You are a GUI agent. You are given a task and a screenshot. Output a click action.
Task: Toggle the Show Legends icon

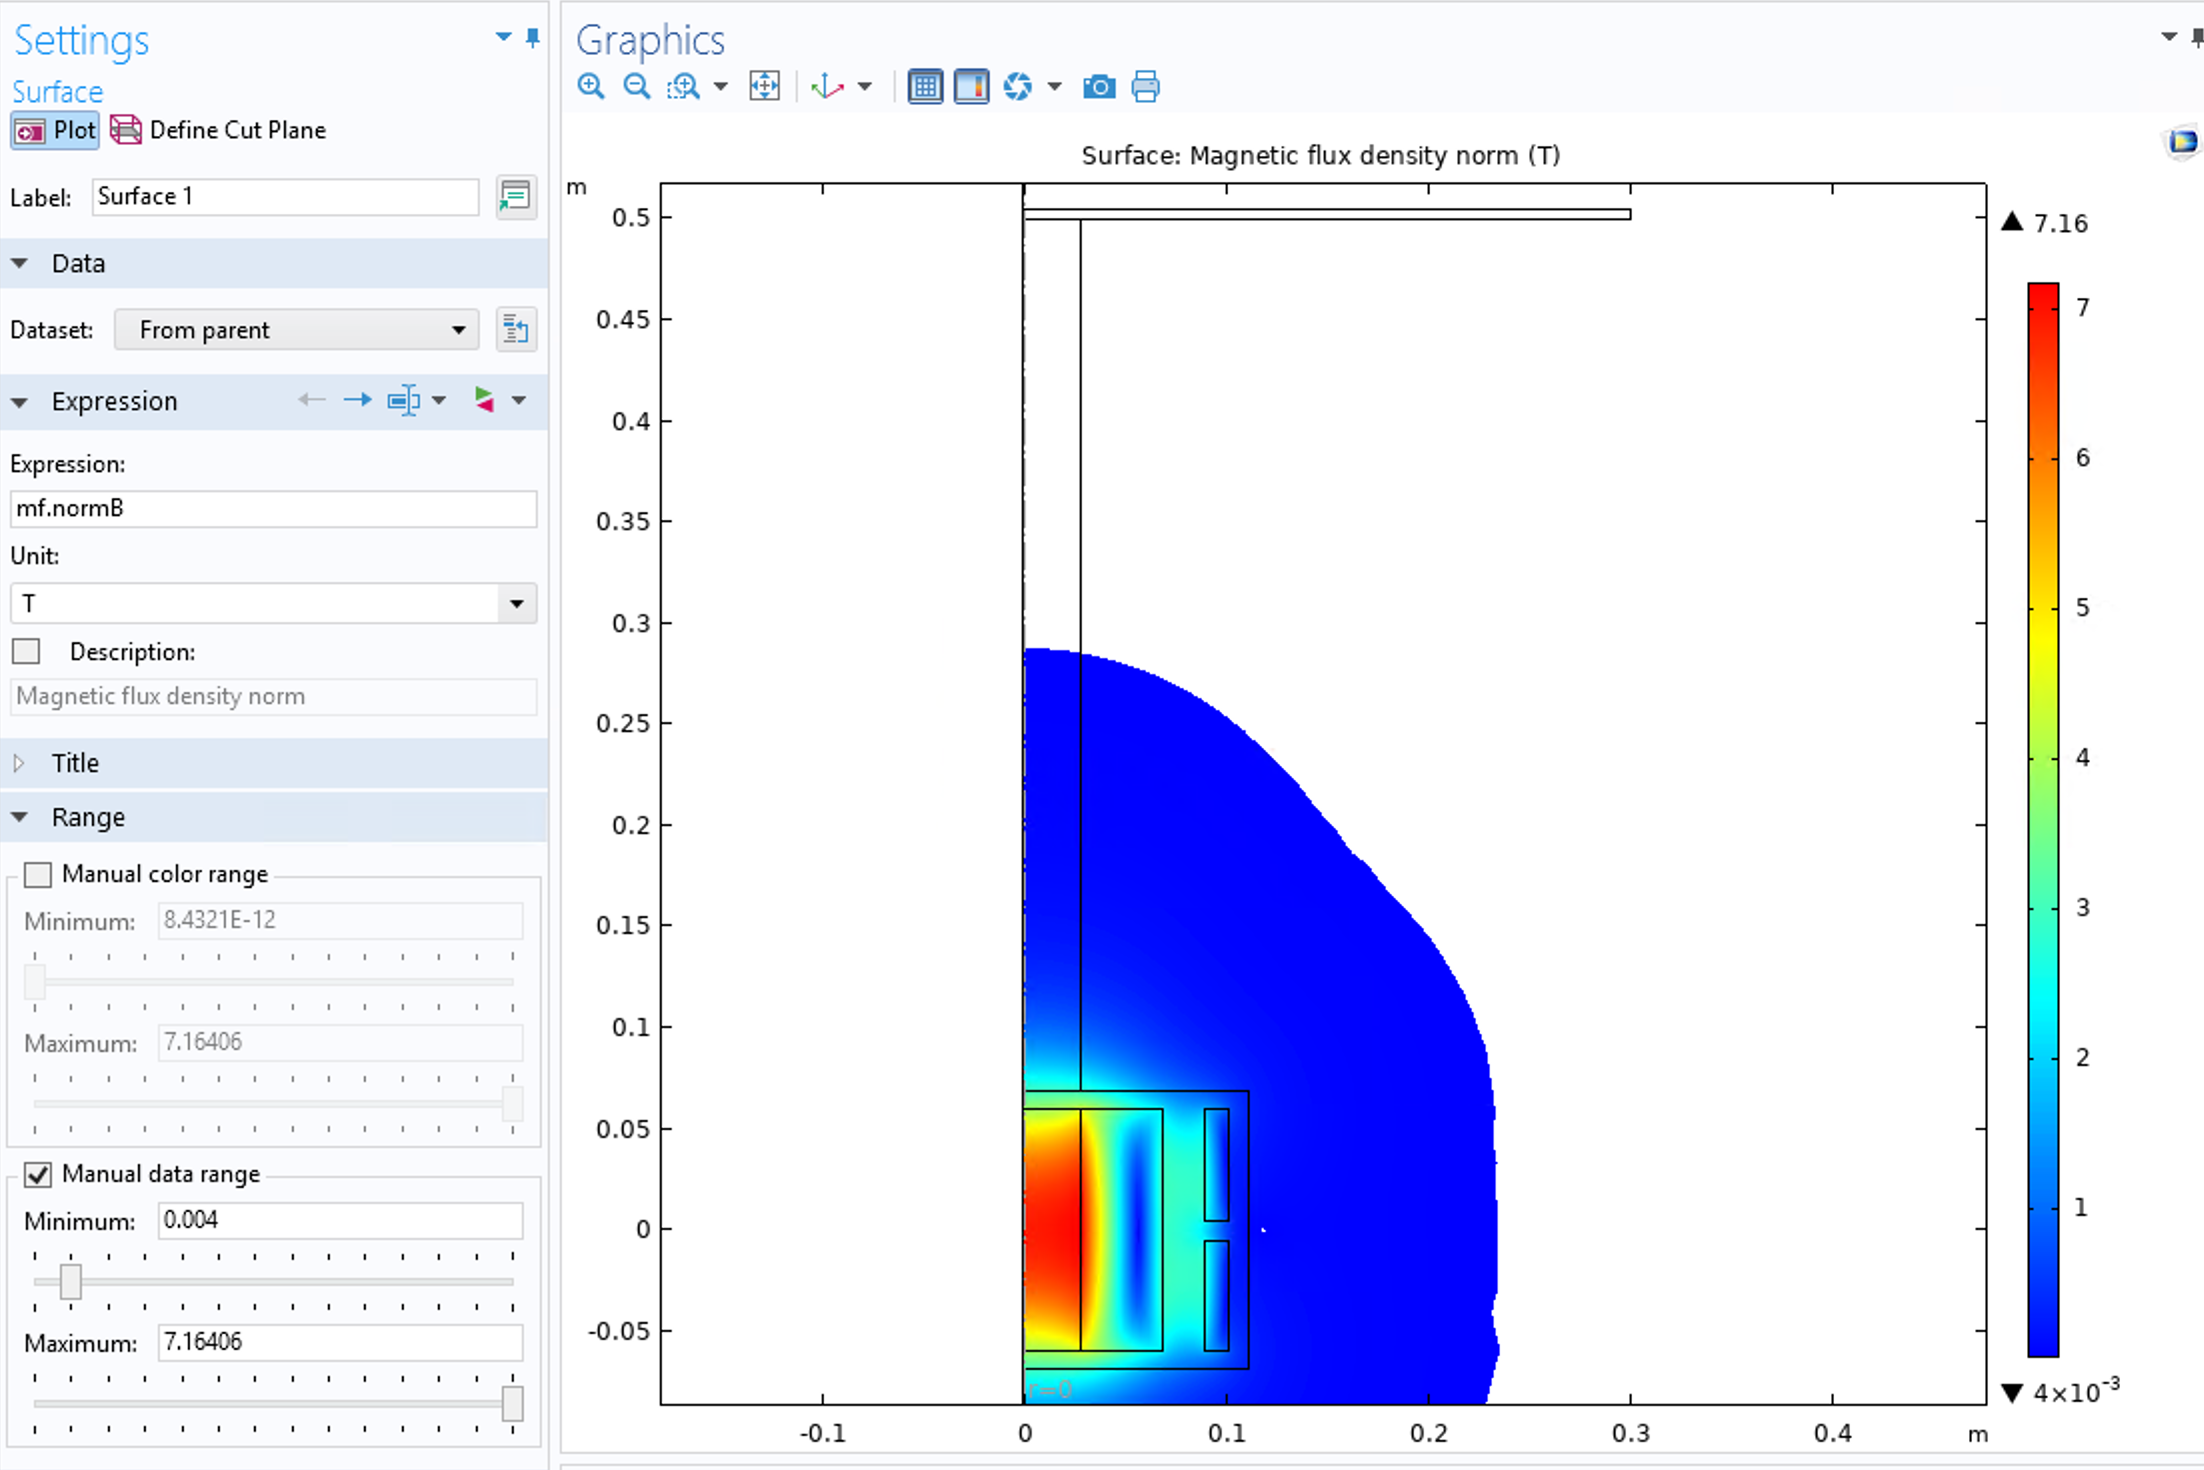(x=971, y=87)
